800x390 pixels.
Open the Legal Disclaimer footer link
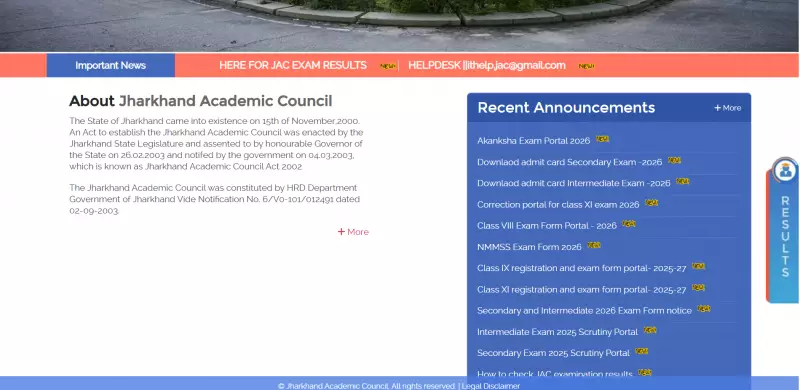(491, 386)
